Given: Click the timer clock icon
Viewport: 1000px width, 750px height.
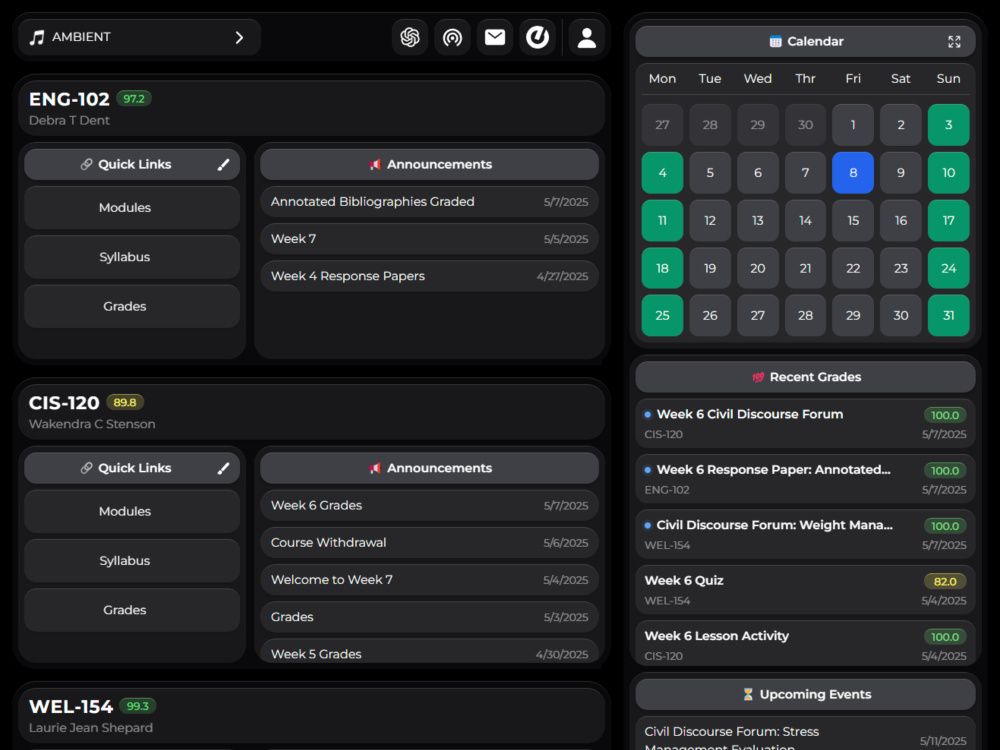Looking at the screenshot, I should point(538,38).
